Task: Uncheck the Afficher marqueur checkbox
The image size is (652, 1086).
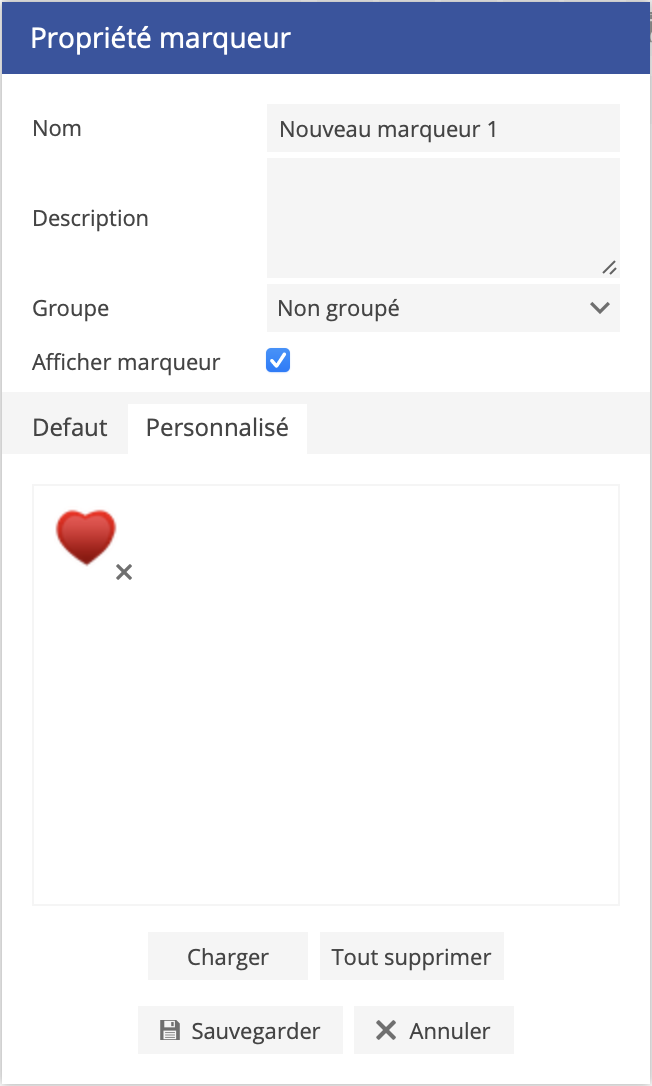Action: 278,361
